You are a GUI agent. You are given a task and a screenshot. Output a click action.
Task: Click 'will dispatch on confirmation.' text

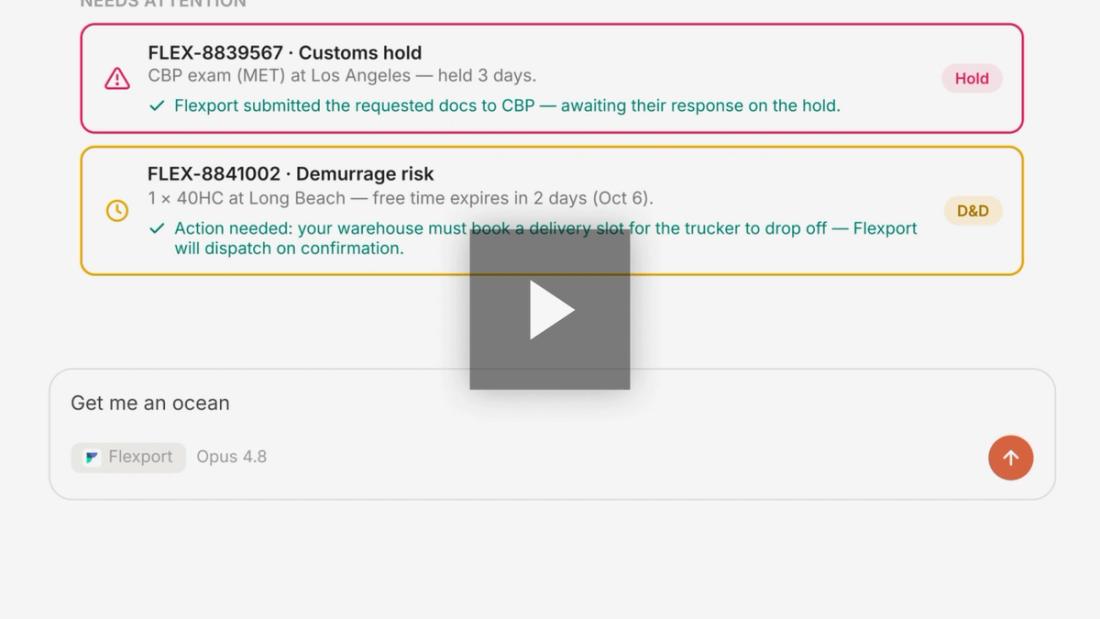point(289,248)
